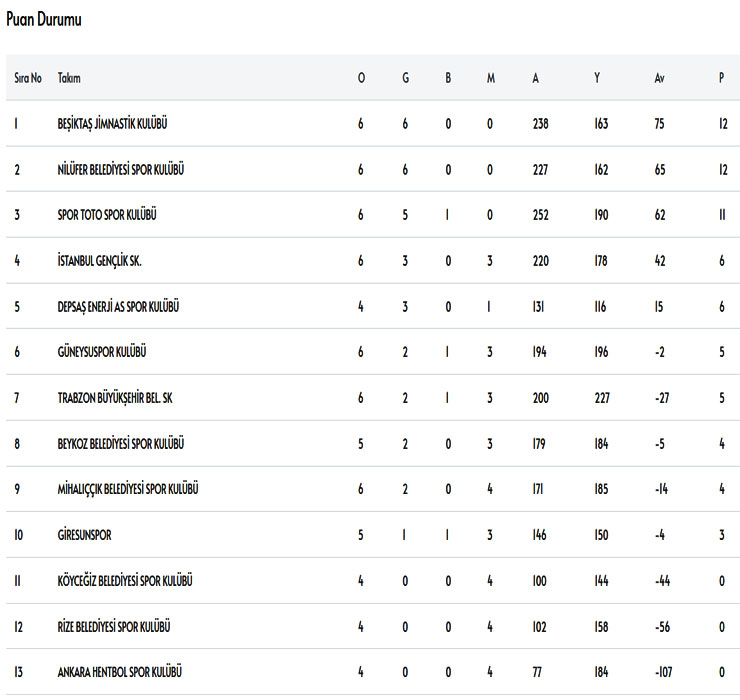Click the 'O' games played header
The height and width of the screenshot is (700, 740).
(361, 78)
